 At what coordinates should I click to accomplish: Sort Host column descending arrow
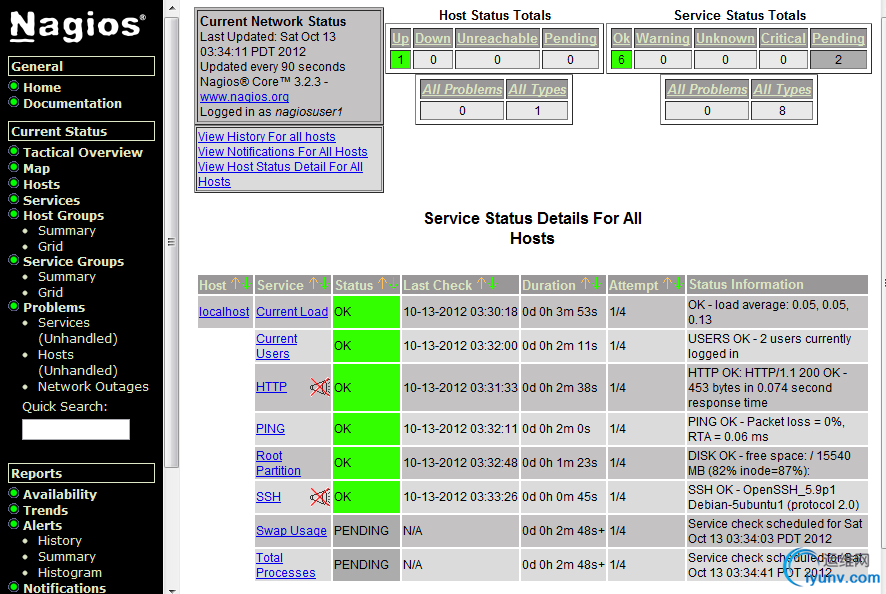246,283
